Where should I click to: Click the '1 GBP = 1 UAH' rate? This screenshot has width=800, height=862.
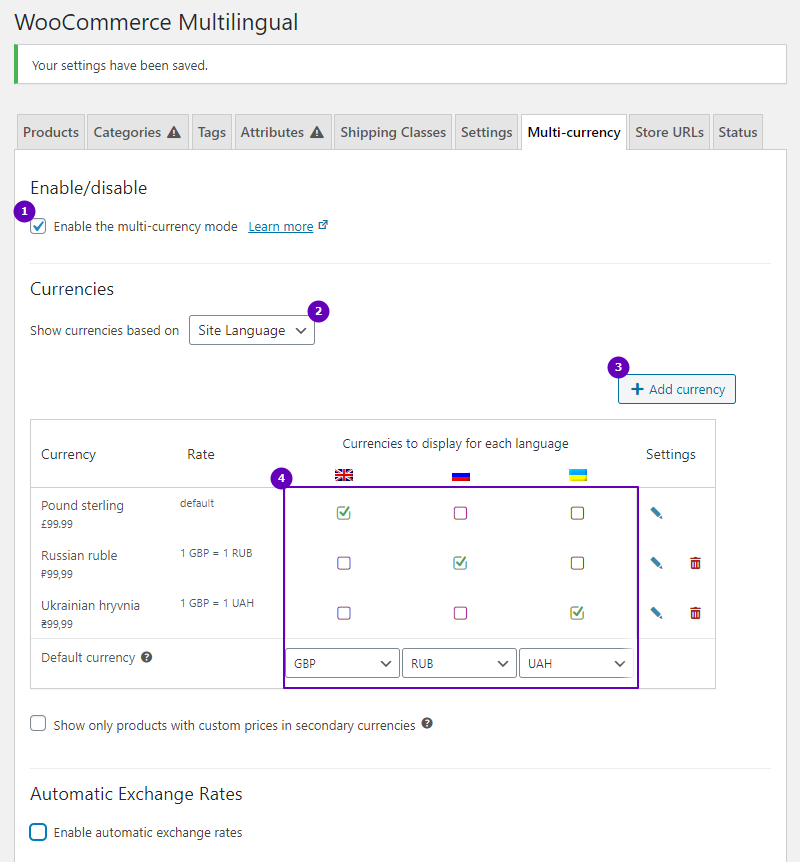217,603
